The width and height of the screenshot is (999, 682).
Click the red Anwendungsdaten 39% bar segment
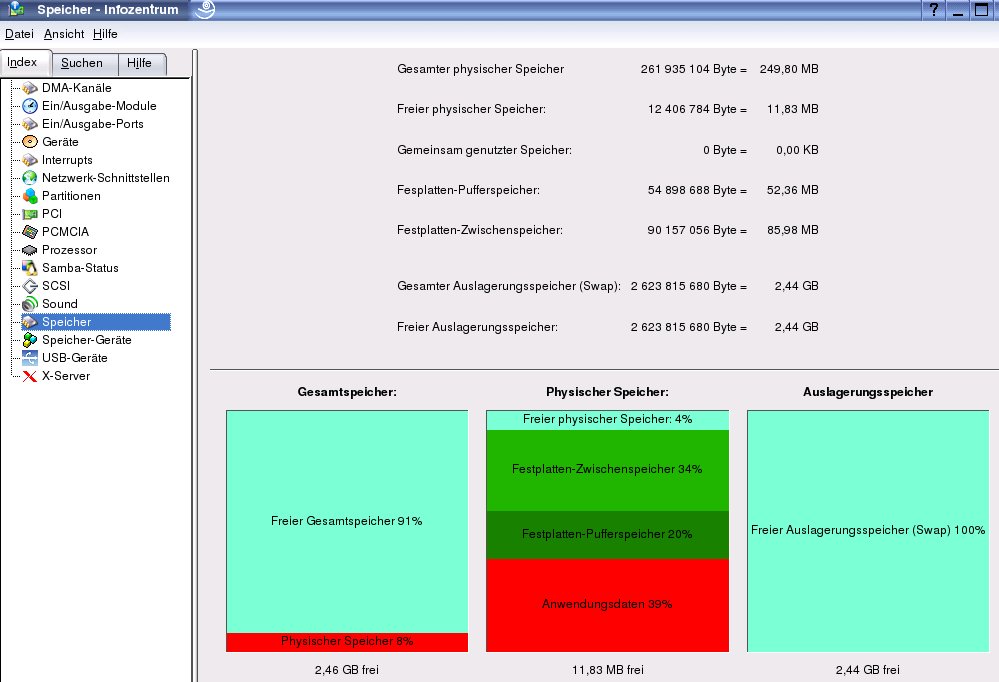[x=607, y=605]
